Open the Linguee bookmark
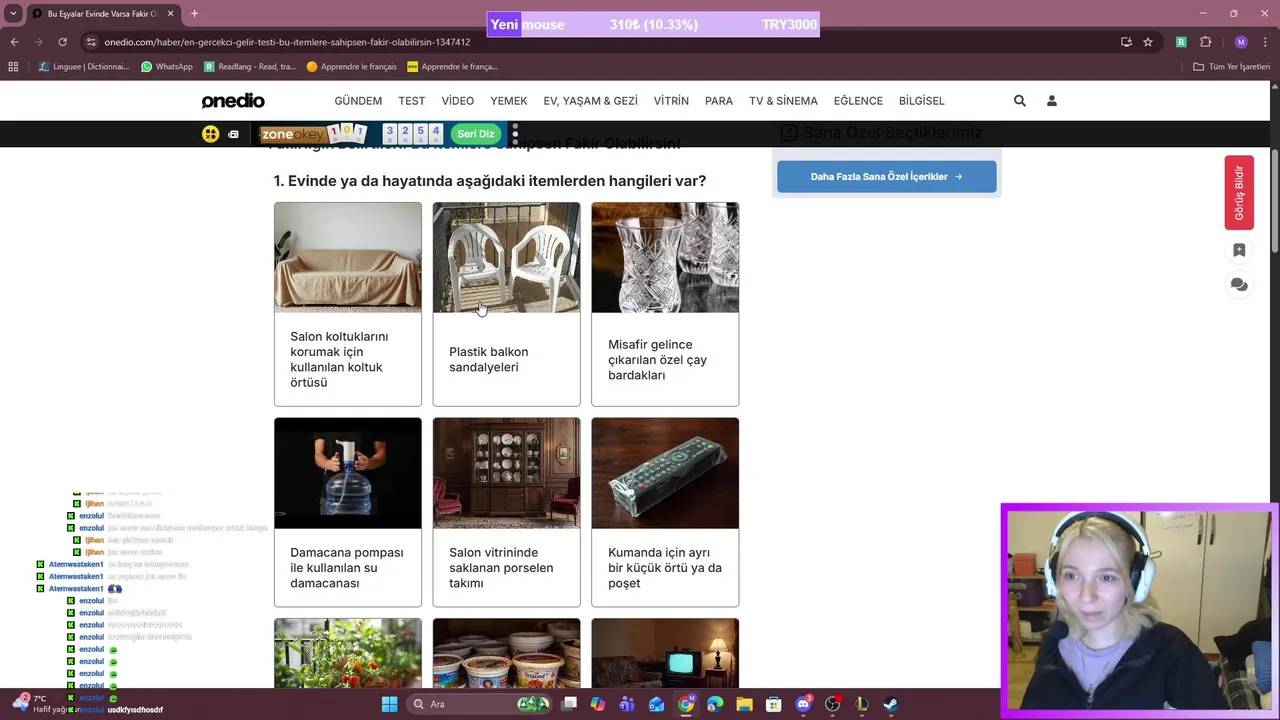Image resolution: width=1280 pixels, height=720 pixels. pyautogui.click(x=84, y=67)
